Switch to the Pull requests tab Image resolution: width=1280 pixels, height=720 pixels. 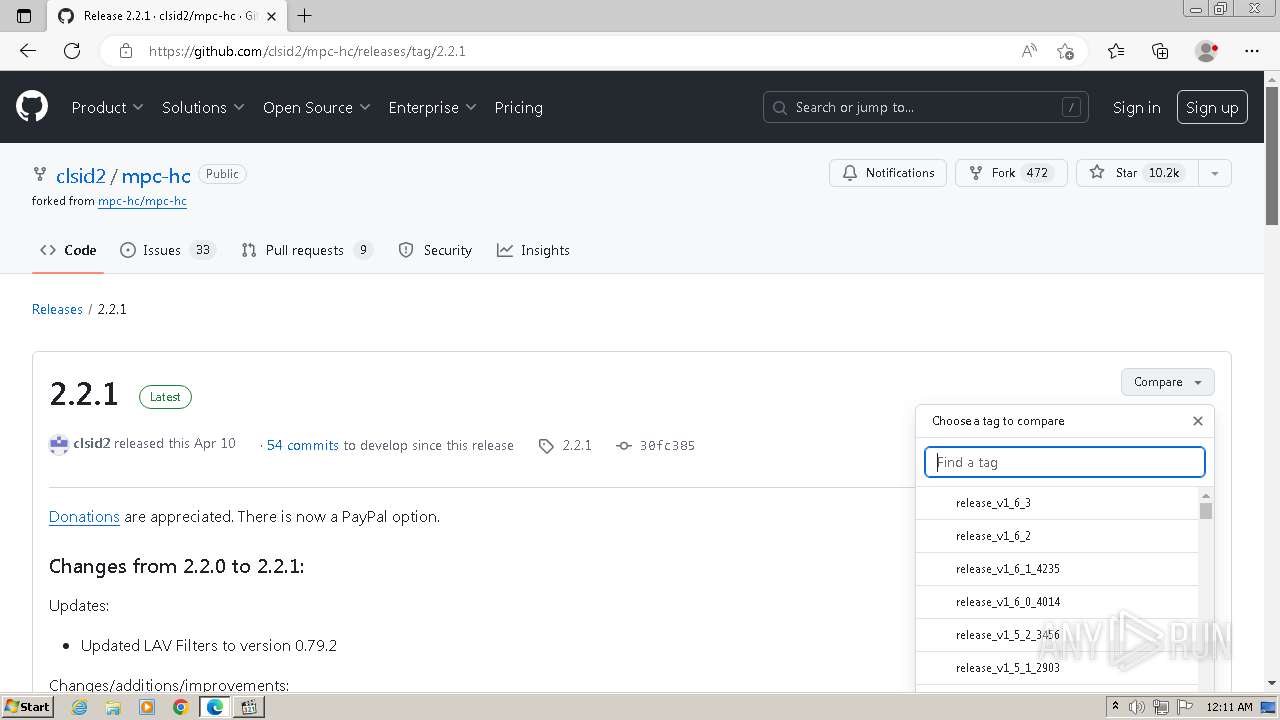[x=307, y=250]
